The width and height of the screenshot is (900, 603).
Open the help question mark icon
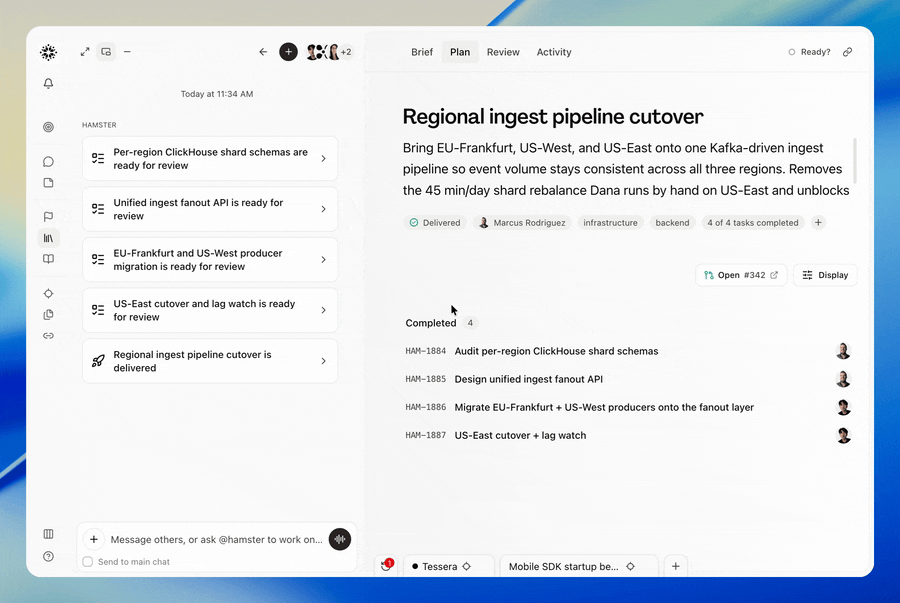(x=48, y=556)
